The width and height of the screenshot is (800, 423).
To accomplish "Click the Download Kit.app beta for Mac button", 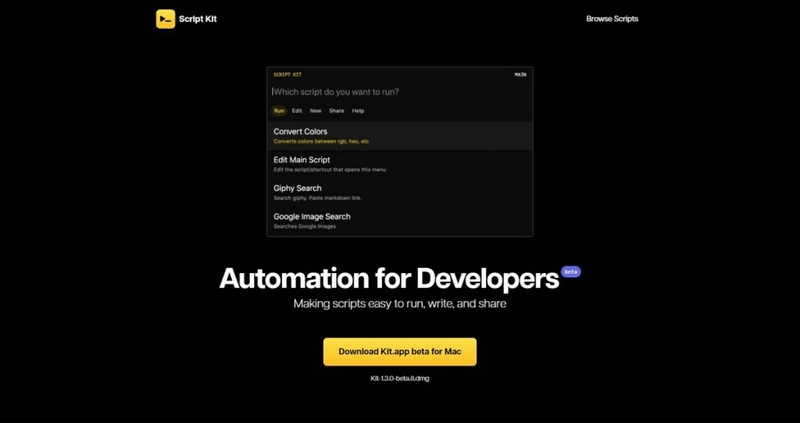I will click(399, 352).
